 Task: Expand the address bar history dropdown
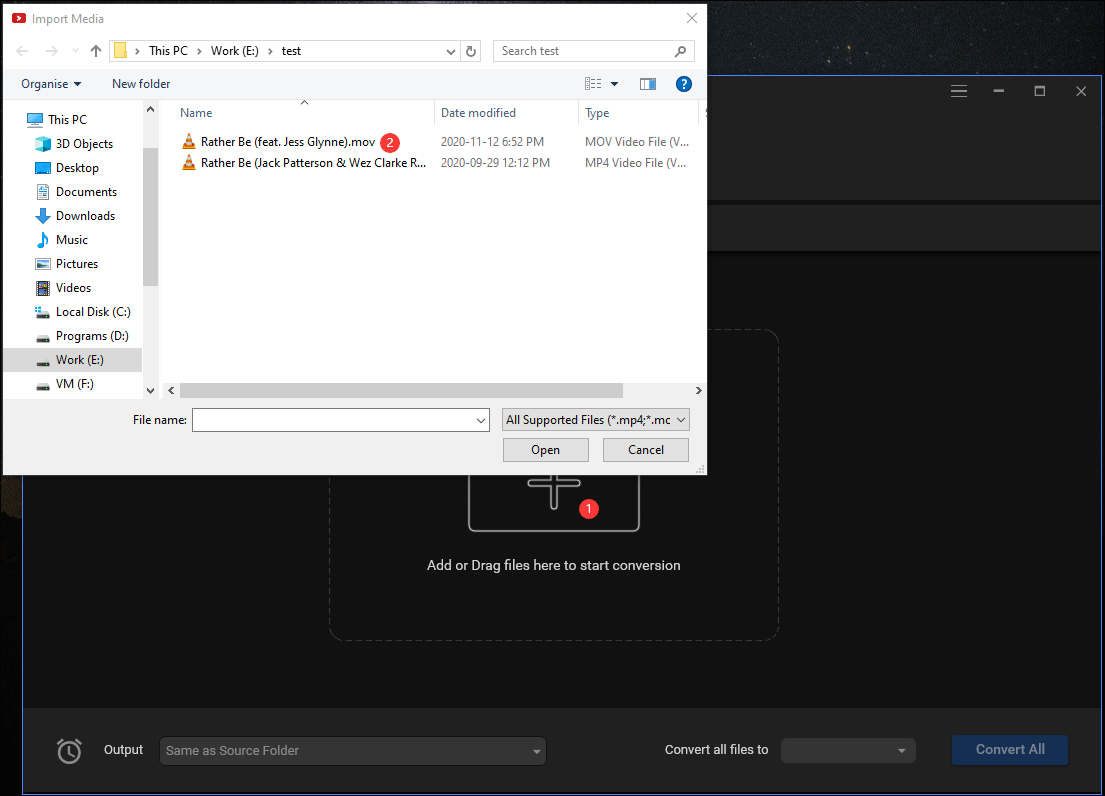(x=451, y=51)
